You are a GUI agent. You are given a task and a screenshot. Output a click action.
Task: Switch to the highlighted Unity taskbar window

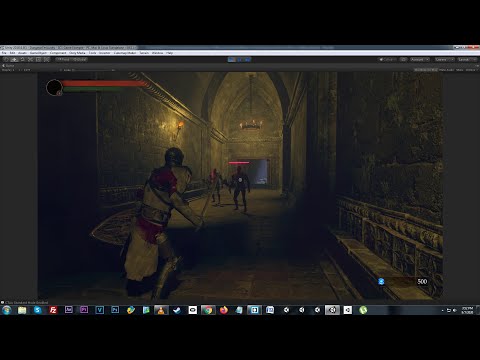[x=332, y=310]
